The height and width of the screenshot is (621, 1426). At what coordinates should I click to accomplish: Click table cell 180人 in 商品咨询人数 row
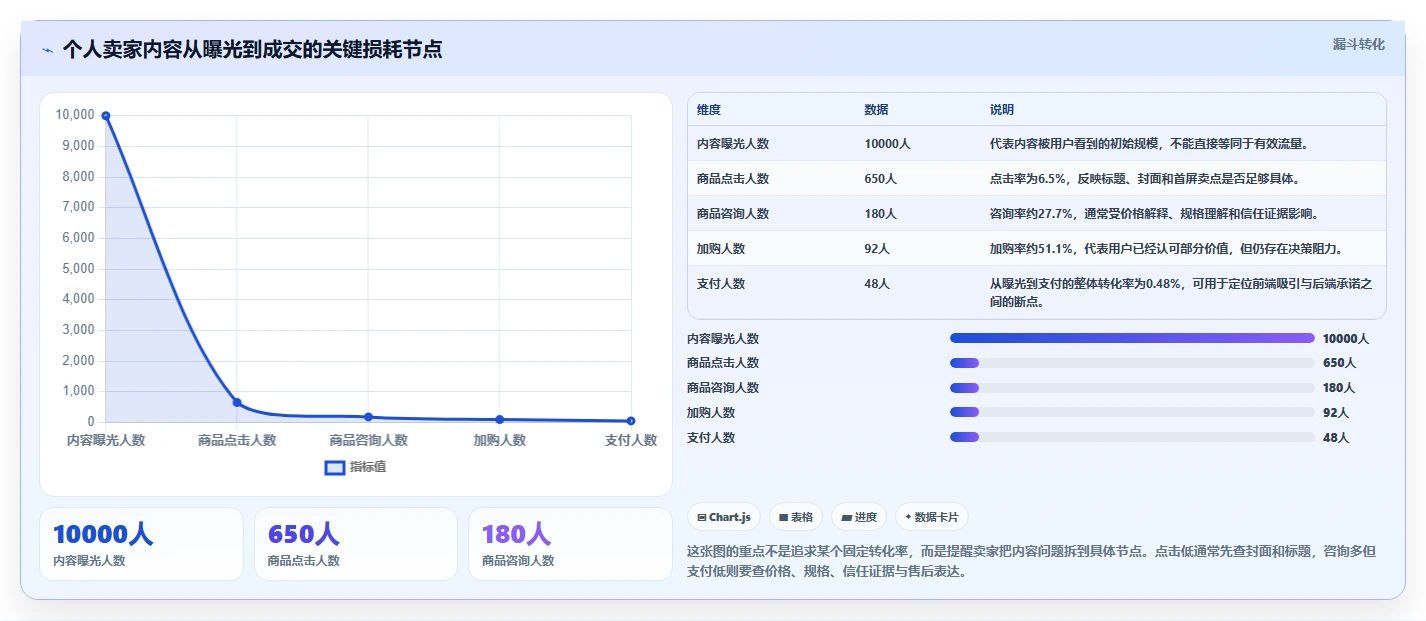click(x=880, y=214)
